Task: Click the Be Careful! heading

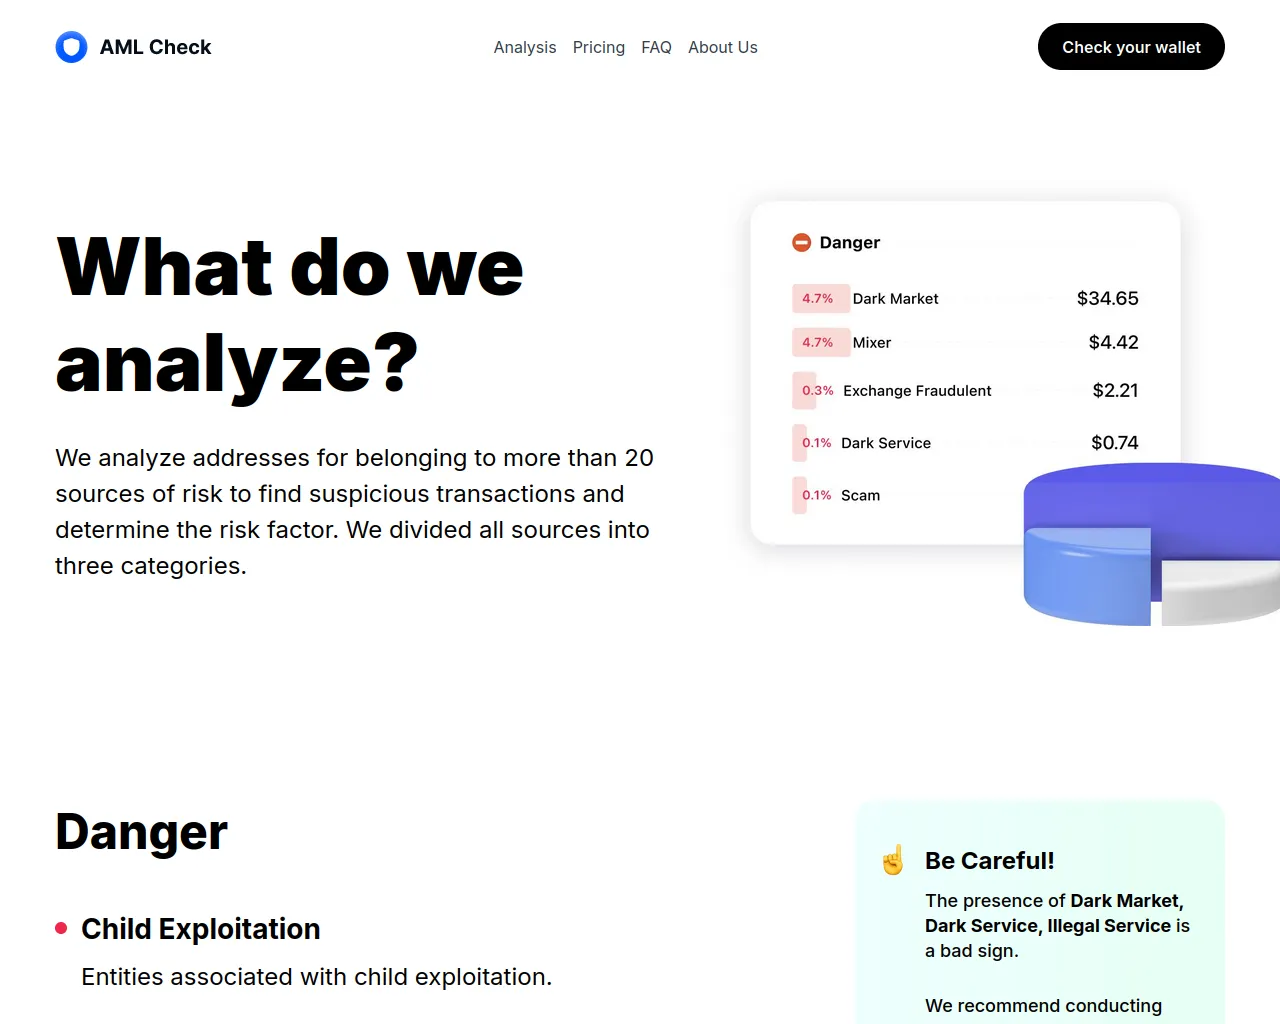Action: 990,860
